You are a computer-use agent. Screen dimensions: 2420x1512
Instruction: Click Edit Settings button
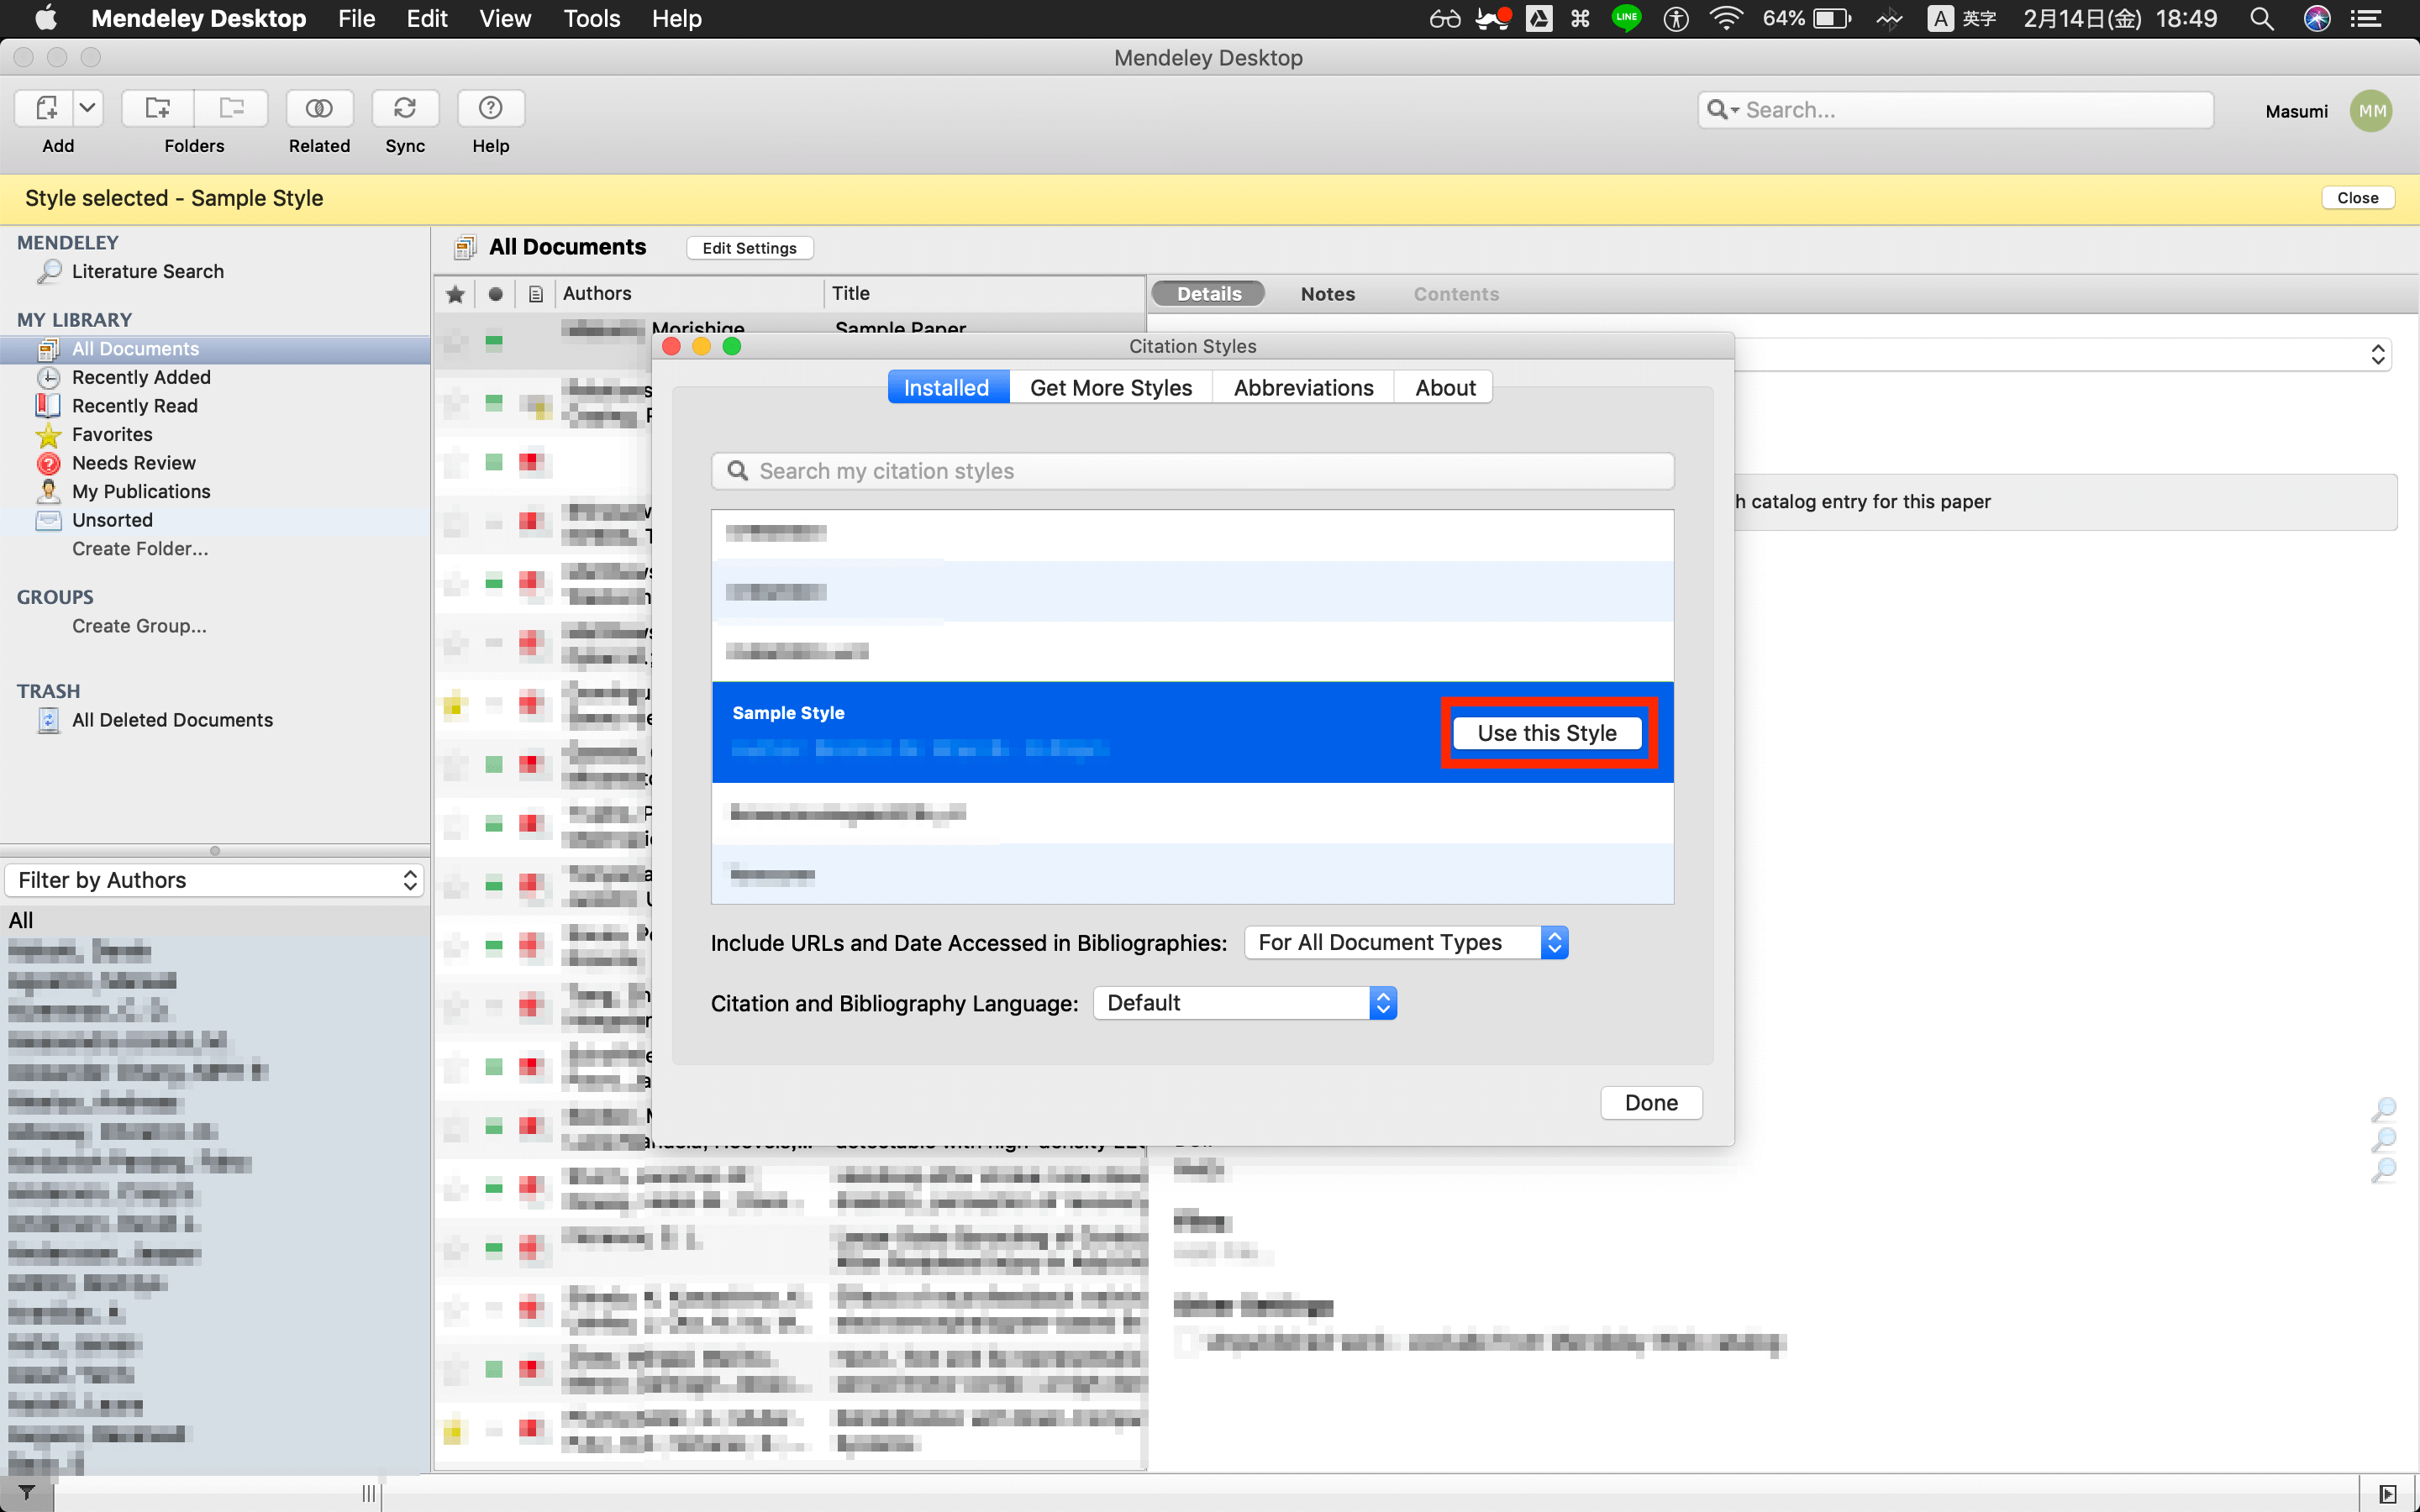[749, 248]
